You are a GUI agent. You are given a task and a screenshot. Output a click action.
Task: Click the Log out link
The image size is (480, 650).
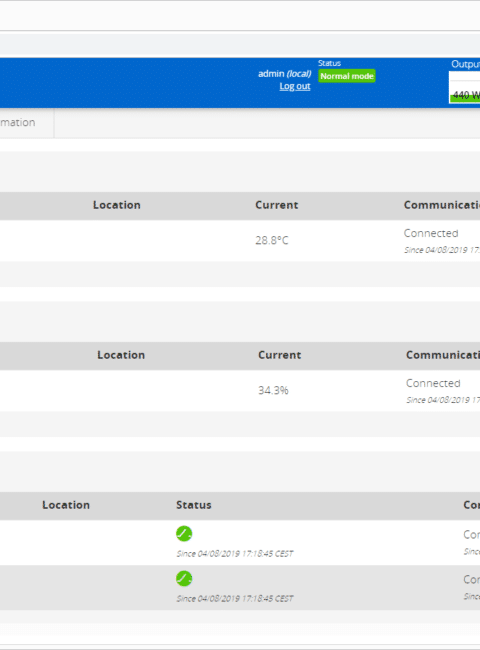pyautogui.click(x=295, y=86)
